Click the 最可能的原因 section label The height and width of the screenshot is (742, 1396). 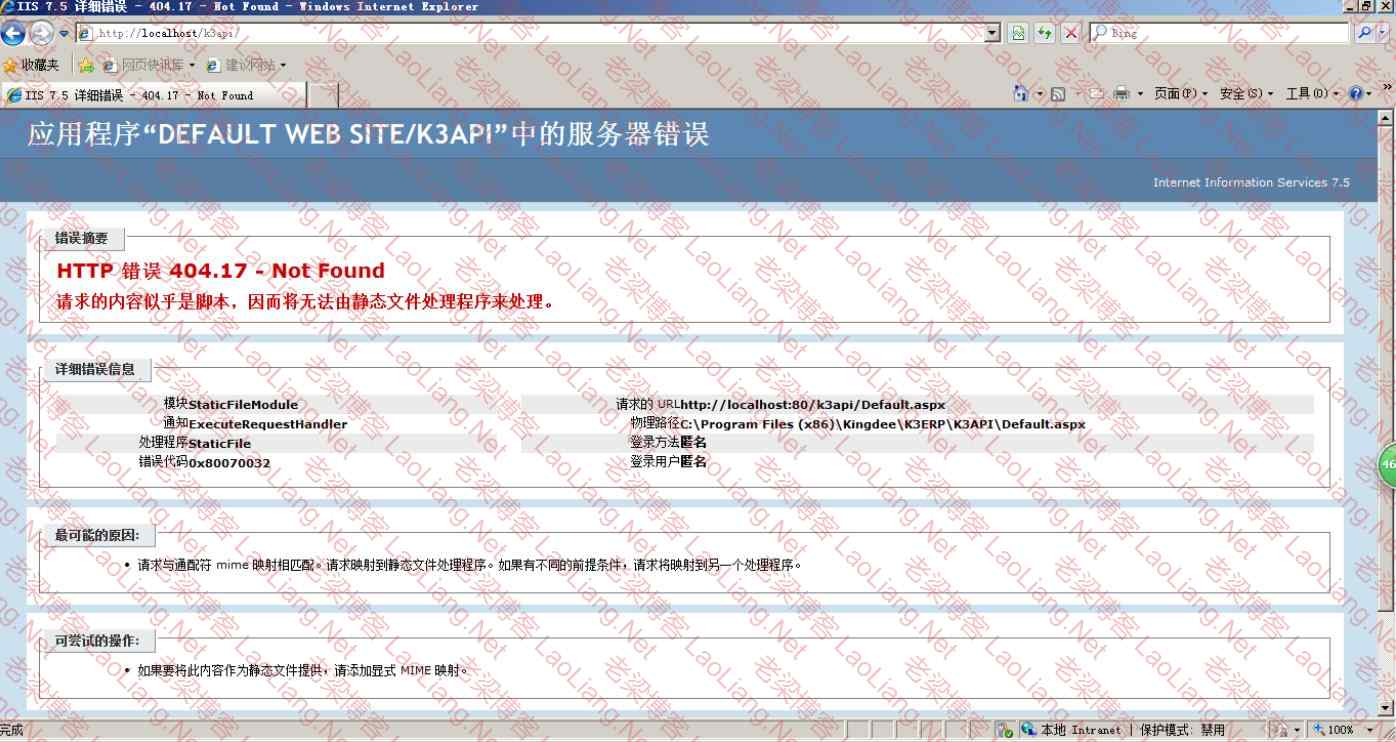tap(98, 535)
